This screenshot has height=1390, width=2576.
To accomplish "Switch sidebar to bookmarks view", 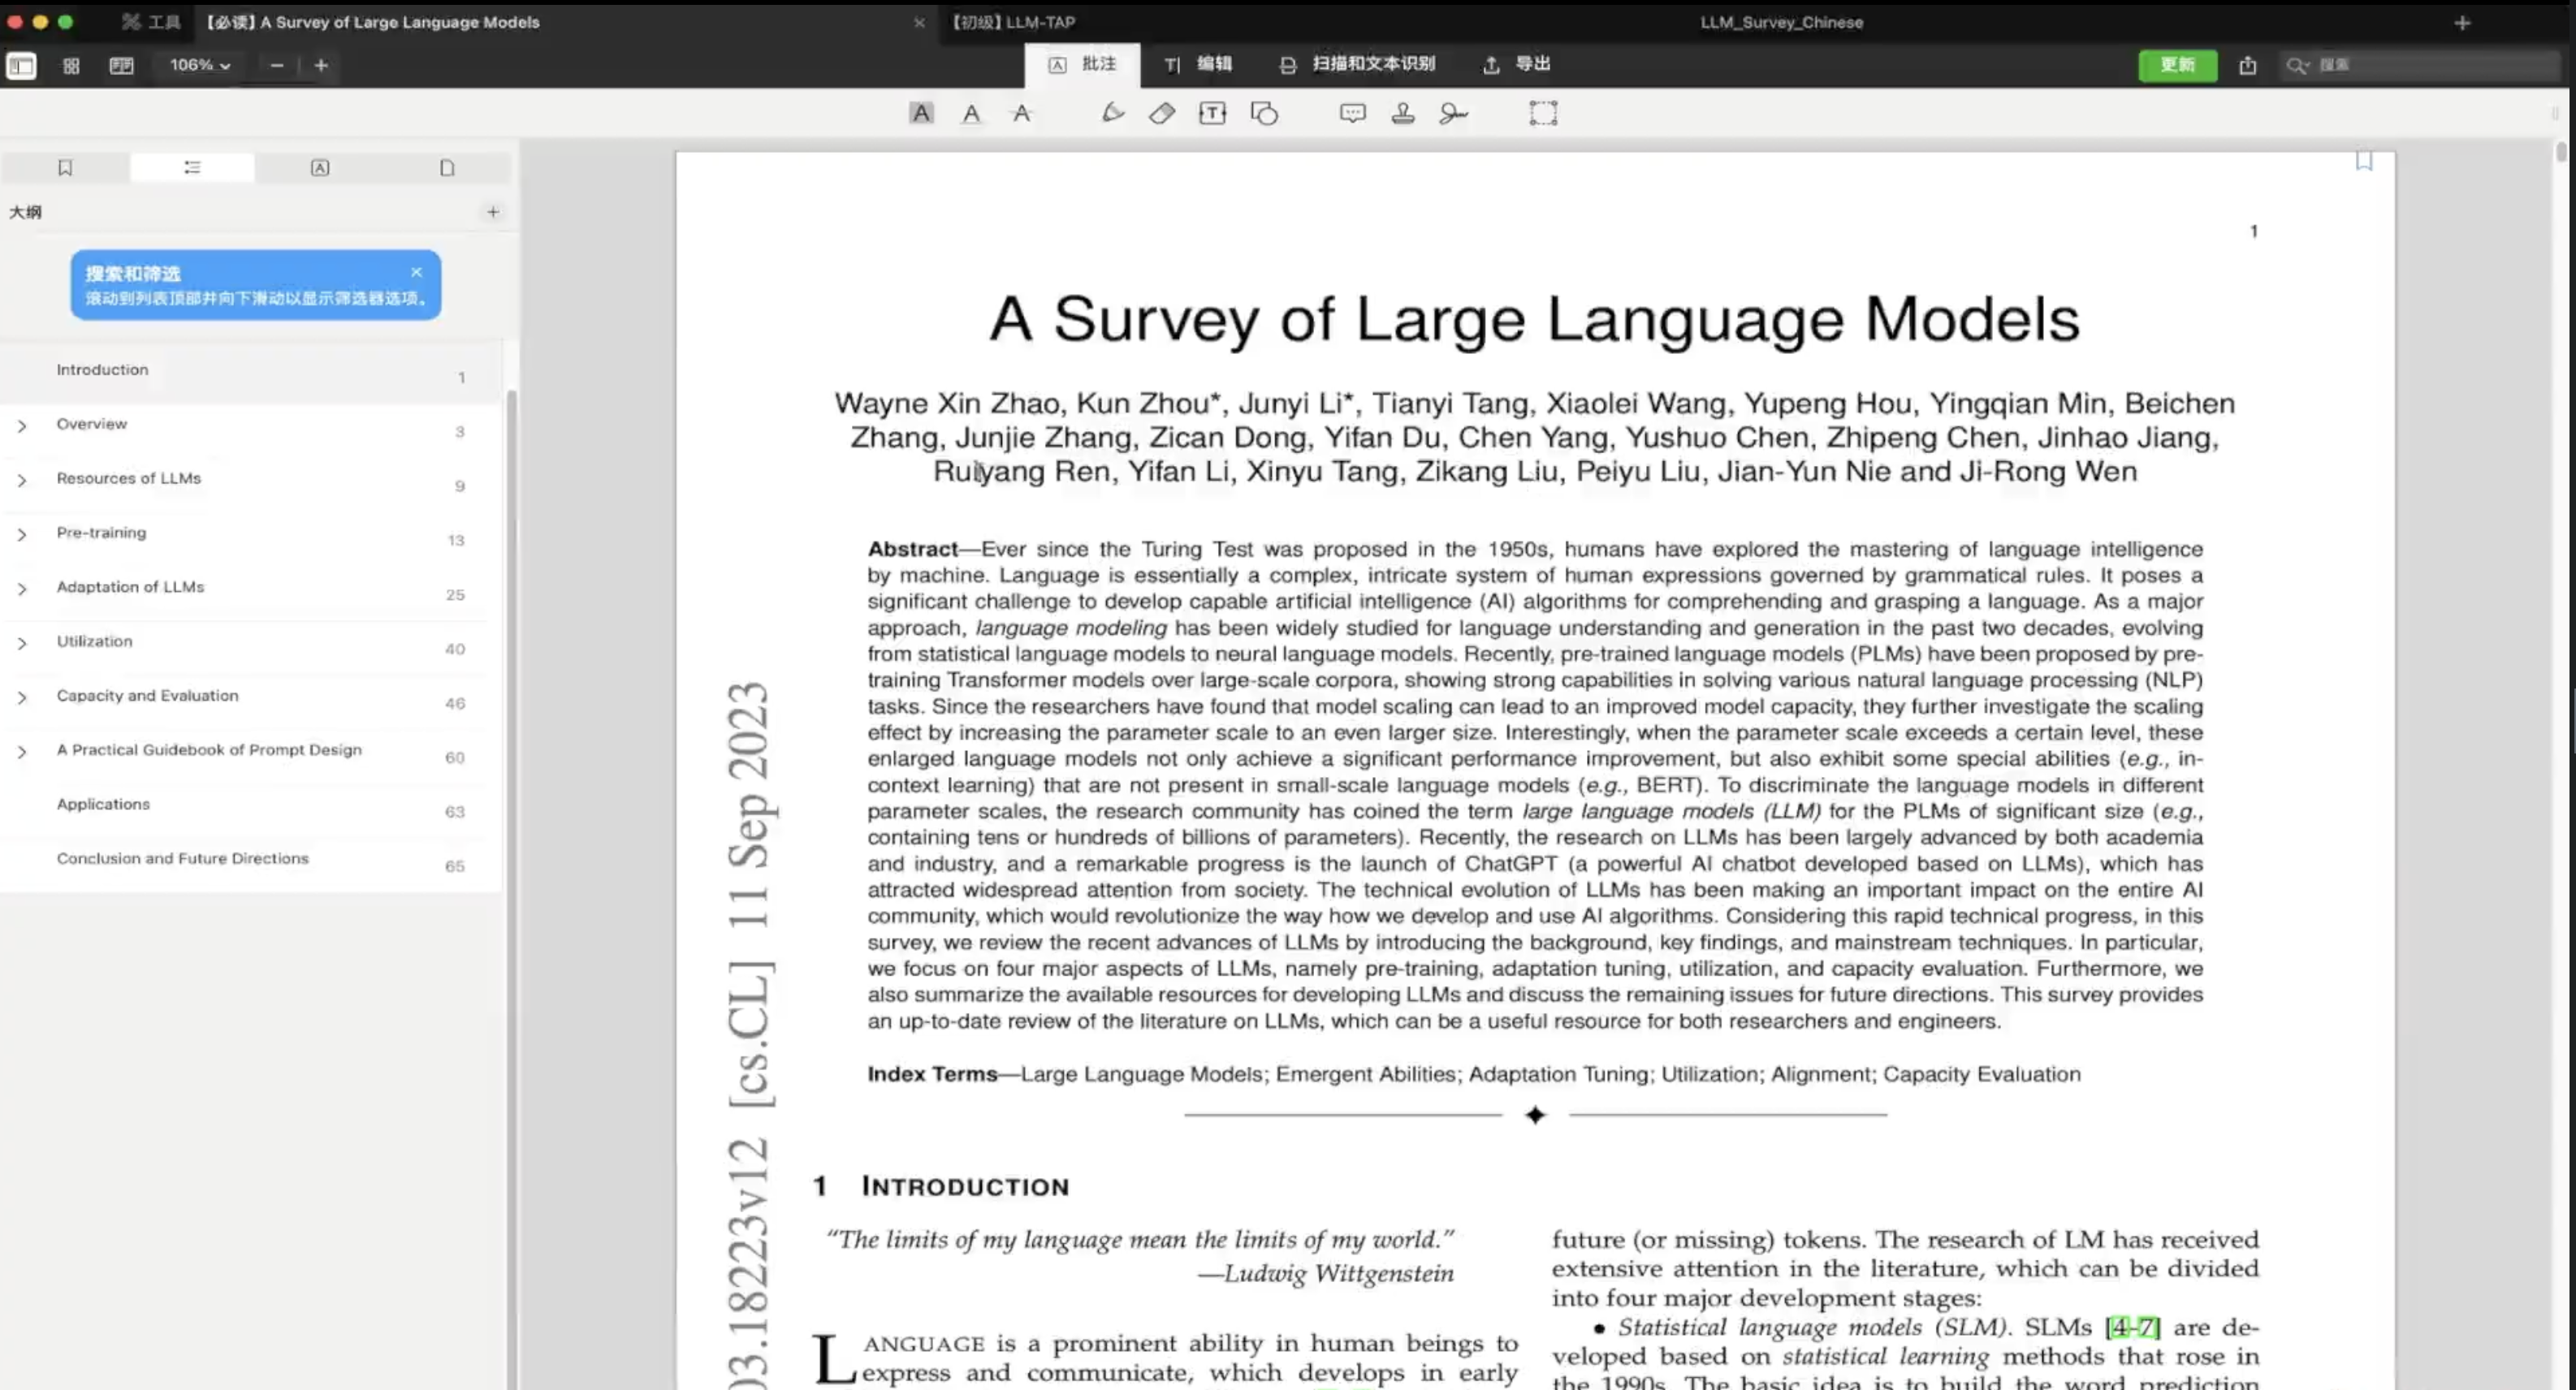I will point(65,167).
